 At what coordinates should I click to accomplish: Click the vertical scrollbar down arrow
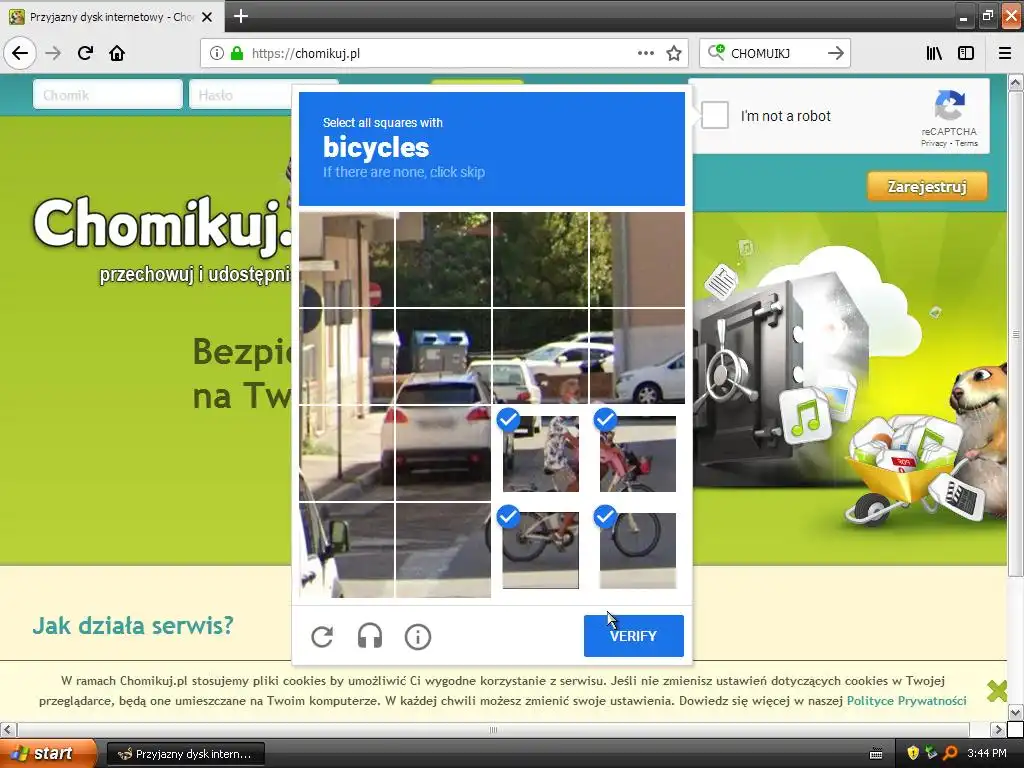point(1015,712)
